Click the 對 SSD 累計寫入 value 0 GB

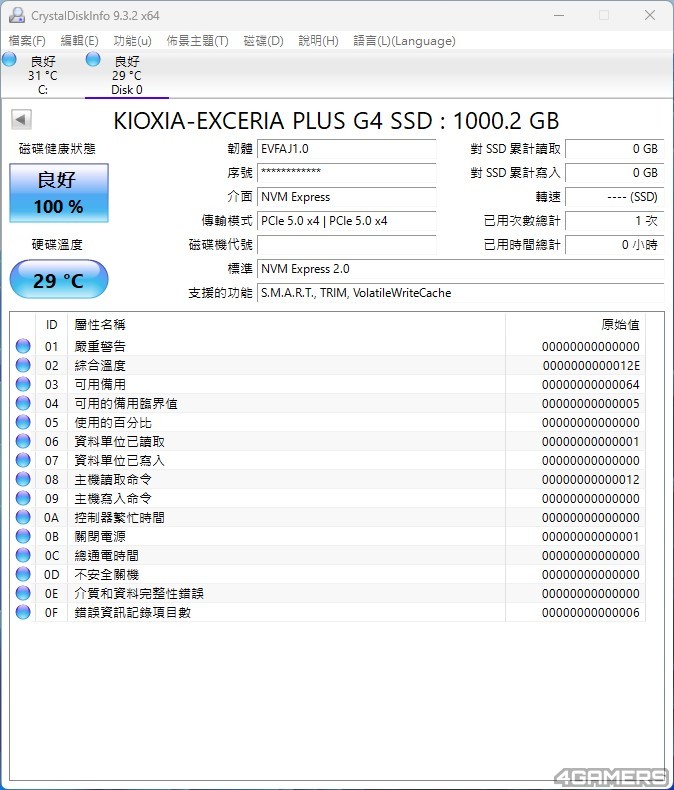coord(615,173)
